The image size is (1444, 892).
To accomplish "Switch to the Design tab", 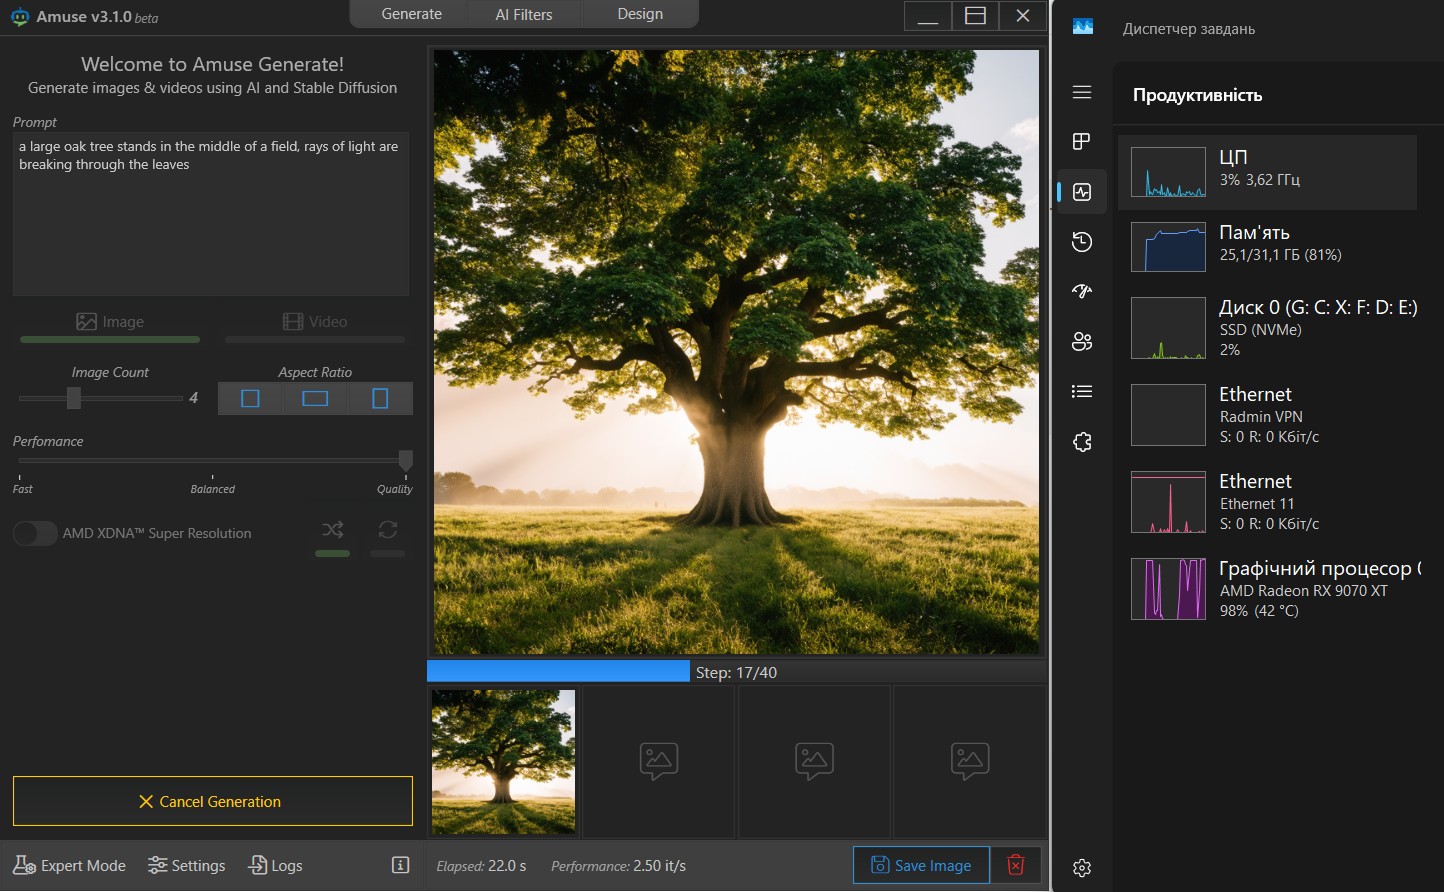I will pos(640,14).
